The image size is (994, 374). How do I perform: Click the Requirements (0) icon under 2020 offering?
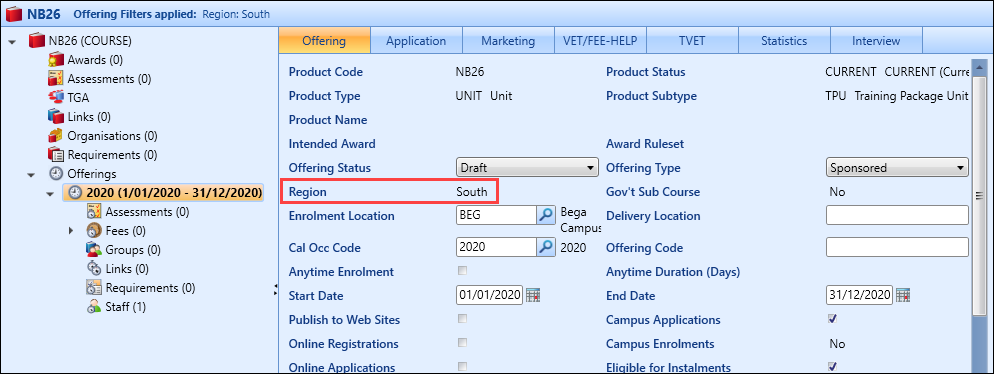coord(94,288)
